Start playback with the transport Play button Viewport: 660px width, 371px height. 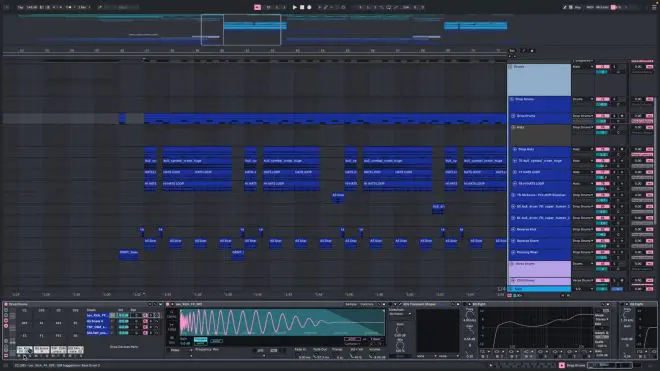295,7
